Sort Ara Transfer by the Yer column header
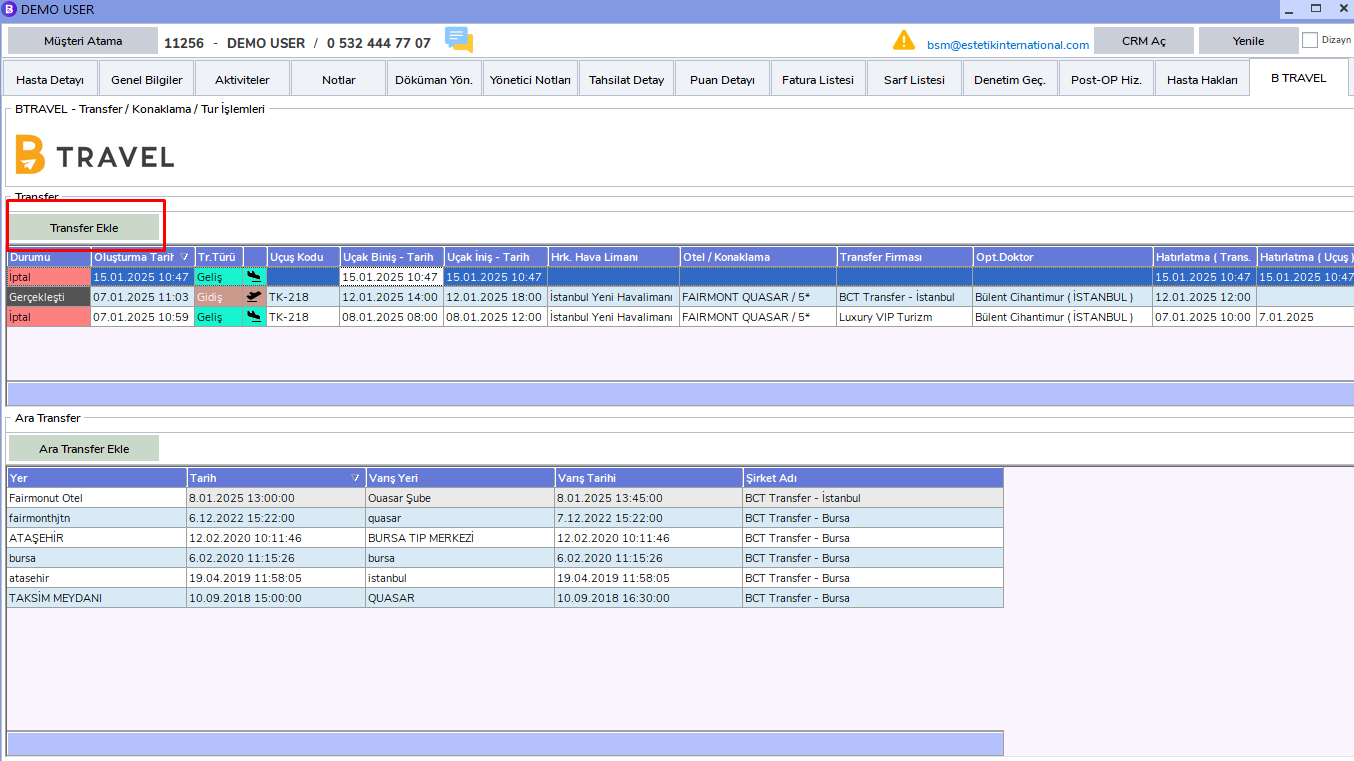1354x761 pixels. [x=97, y=478]
